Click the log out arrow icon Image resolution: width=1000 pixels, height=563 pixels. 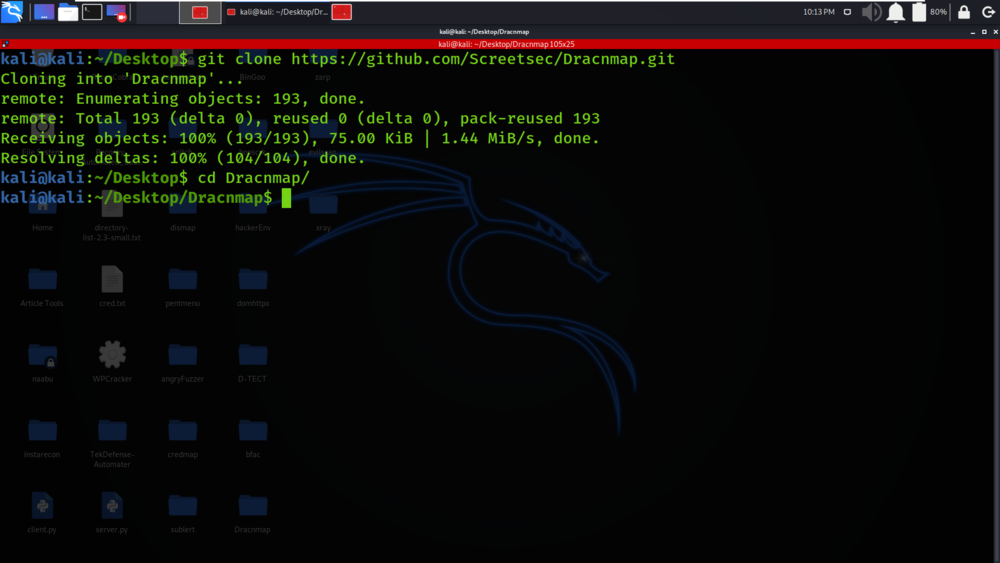click(x=988, y=12)
